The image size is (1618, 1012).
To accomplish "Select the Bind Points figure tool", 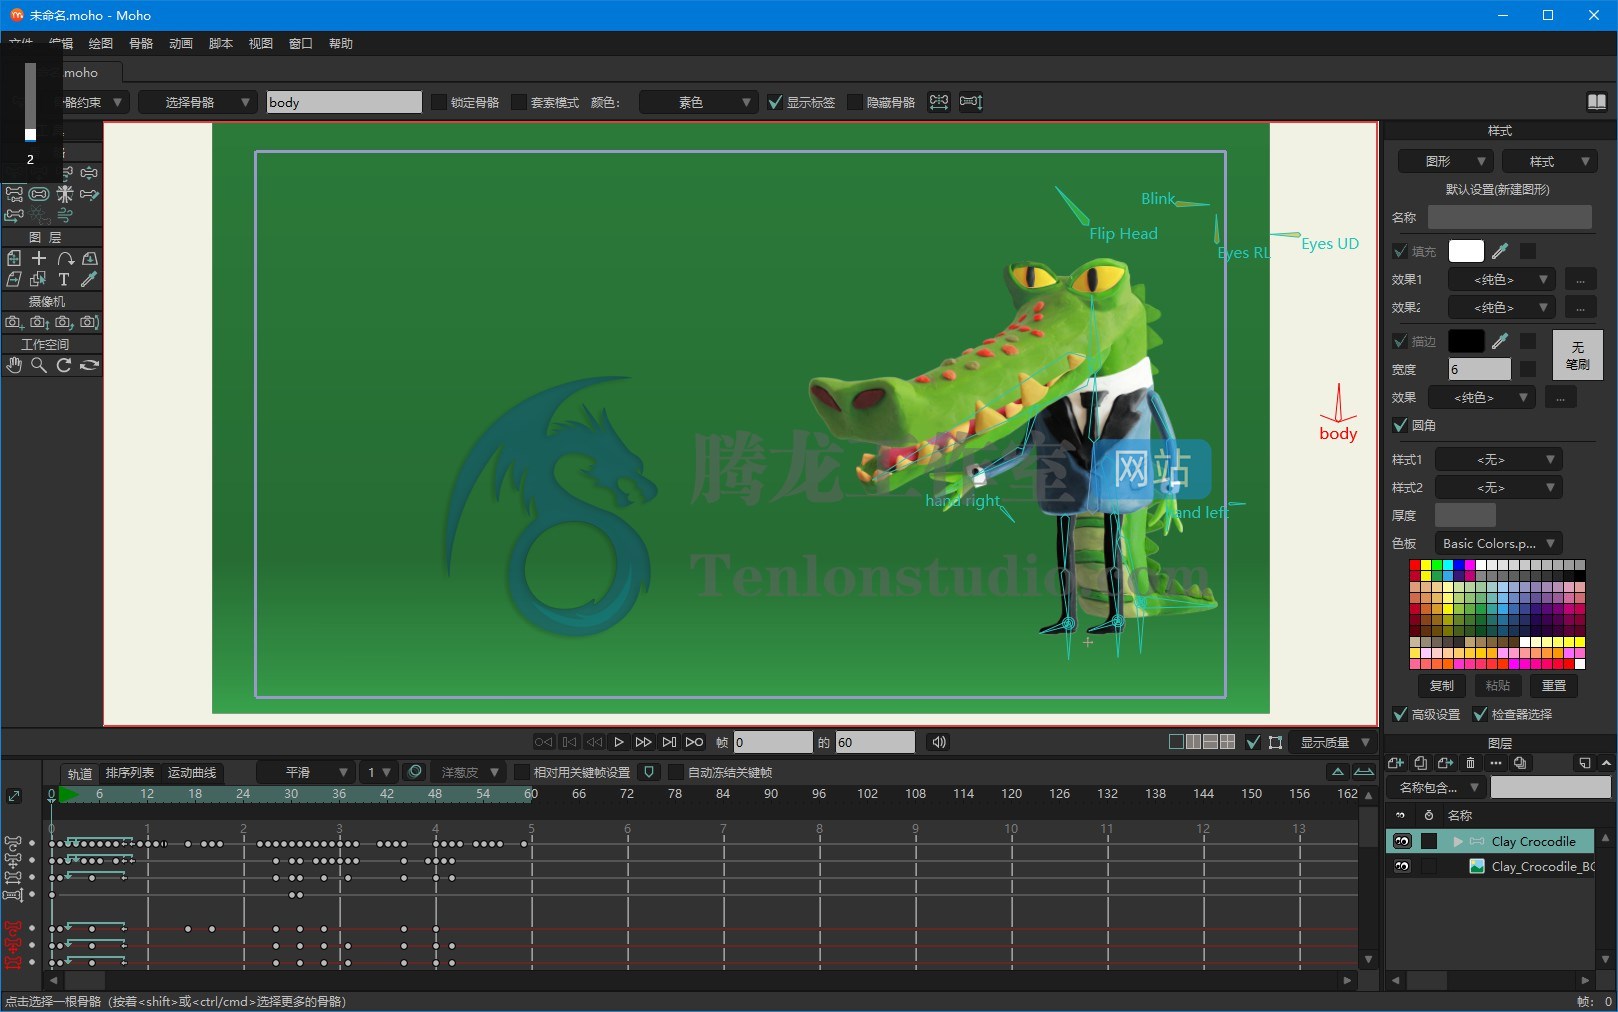I will (x=65, y=193).
